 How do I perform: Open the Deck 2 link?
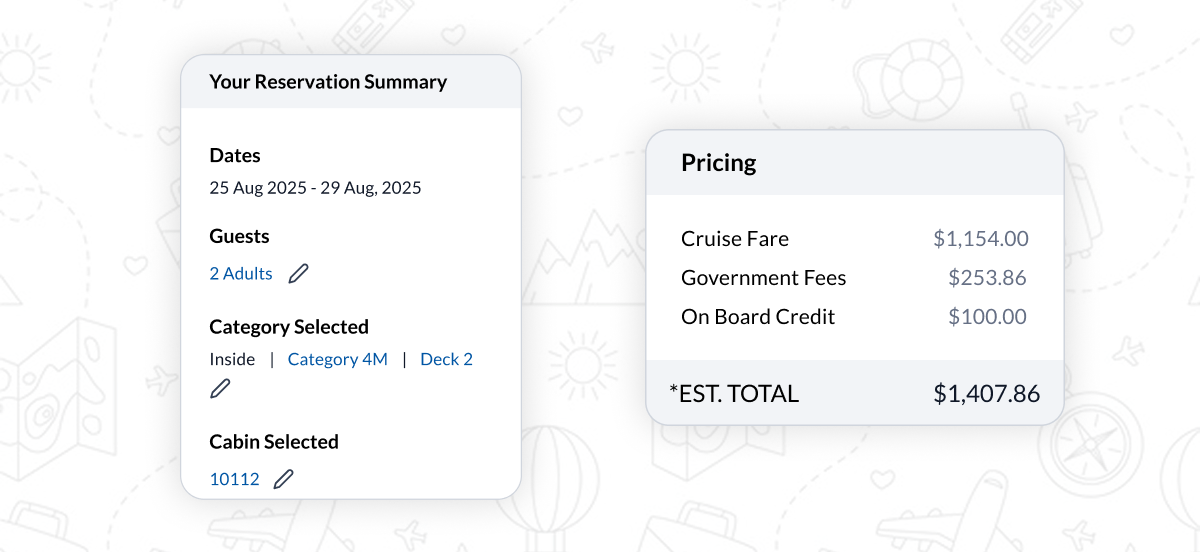click(x=446, y=359)
